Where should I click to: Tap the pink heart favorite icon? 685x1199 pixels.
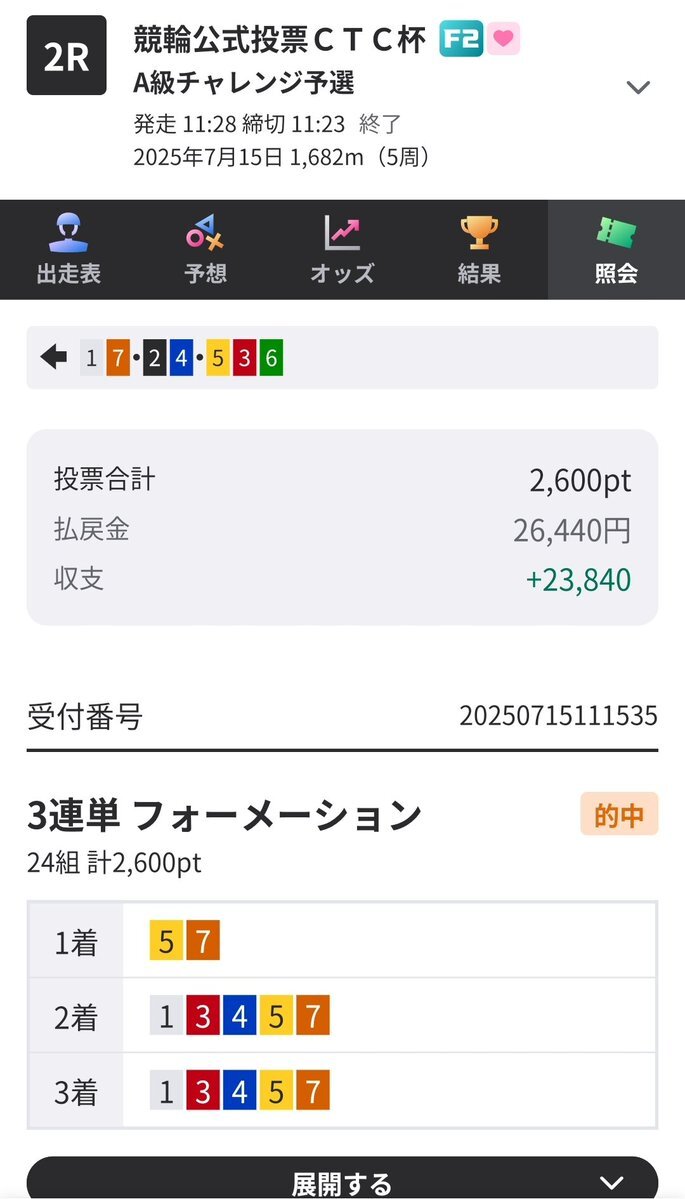click(x=504, y=39)
